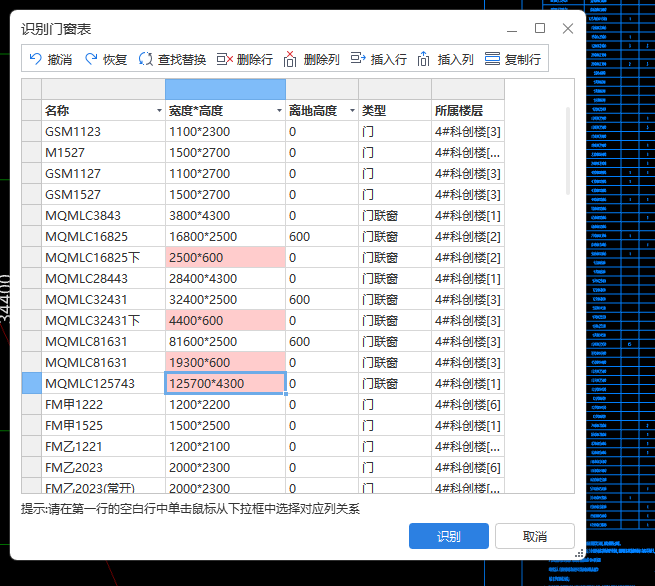Click the FM乙2023 name cell

click(104, 467)
